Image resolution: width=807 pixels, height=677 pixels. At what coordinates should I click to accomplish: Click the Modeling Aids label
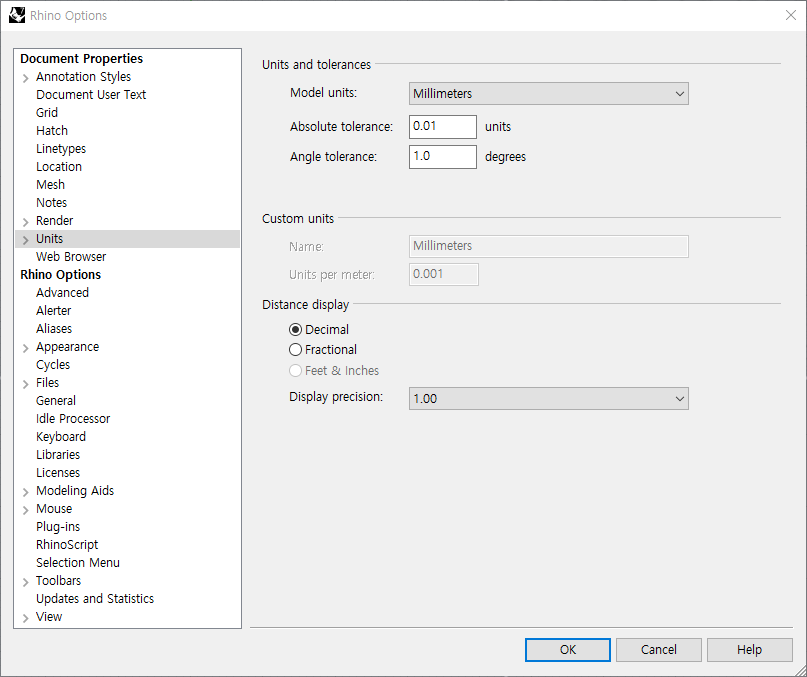click(75, 491)
